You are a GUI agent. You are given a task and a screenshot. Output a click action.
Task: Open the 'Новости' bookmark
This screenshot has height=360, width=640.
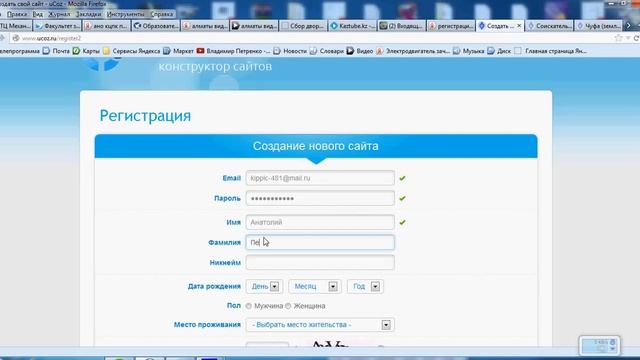pyautogui.click(x=290, y=51)
